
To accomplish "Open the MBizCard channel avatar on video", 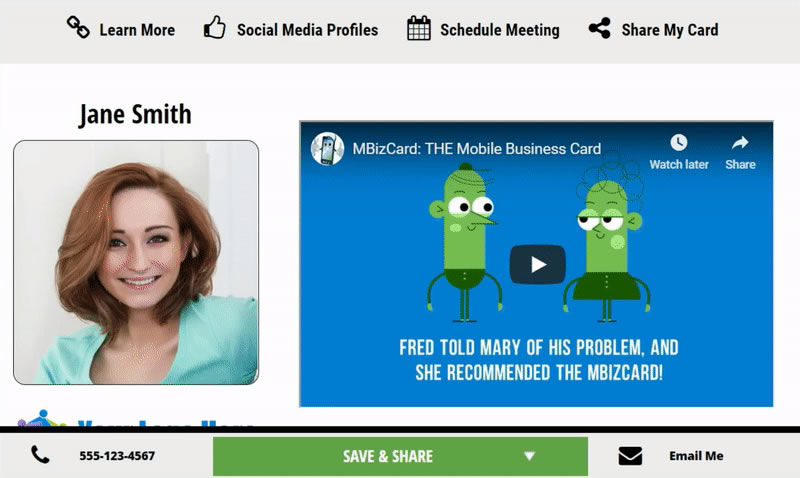I will pyautogui.click(x=328, y=149).
